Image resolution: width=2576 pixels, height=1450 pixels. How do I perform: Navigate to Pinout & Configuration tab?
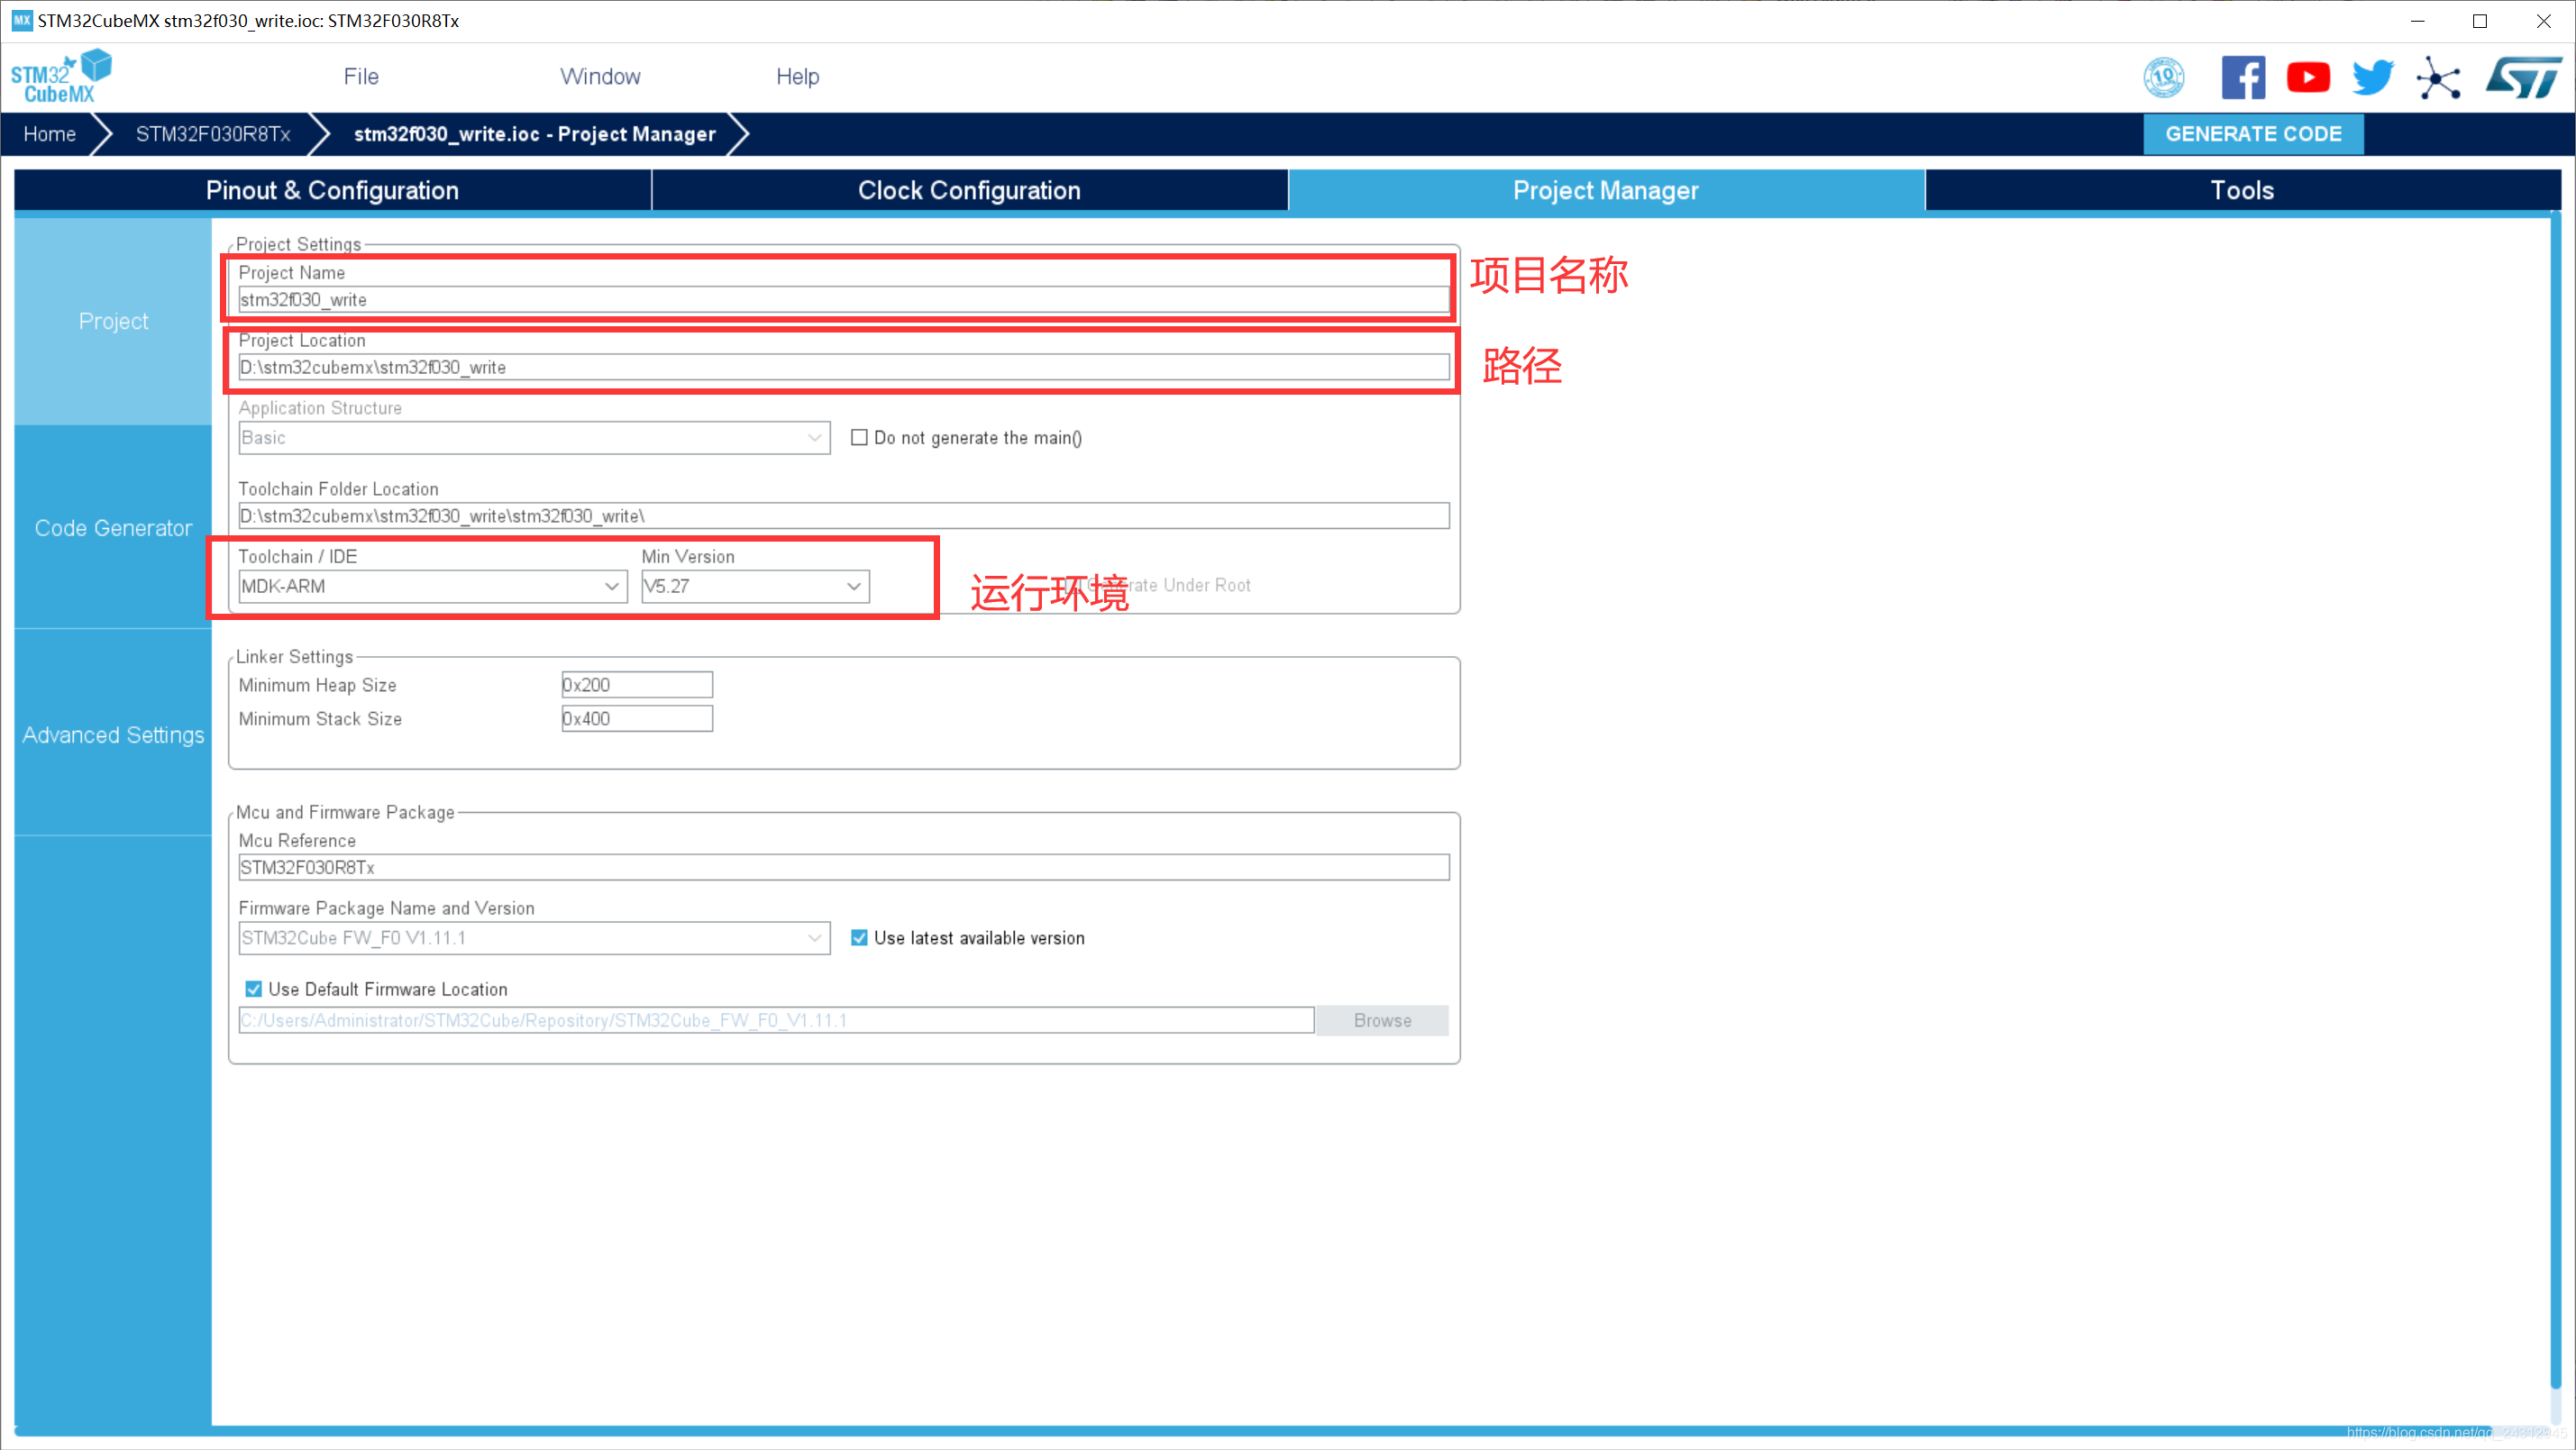pyautogui.click(x=331, y=191)
